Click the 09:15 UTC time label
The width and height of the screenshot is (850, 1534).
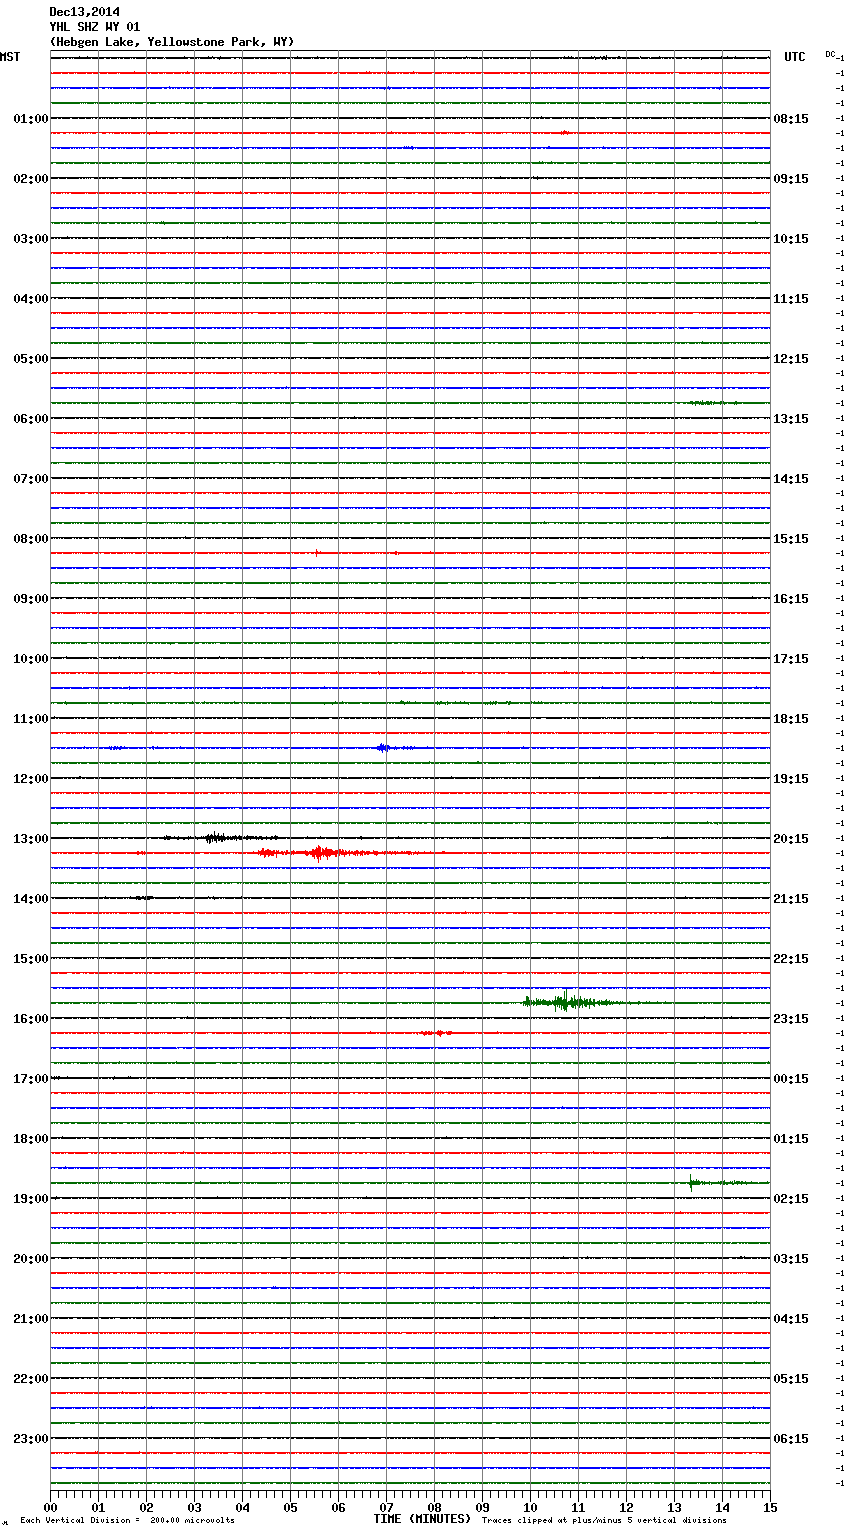(x=791, y=179)
